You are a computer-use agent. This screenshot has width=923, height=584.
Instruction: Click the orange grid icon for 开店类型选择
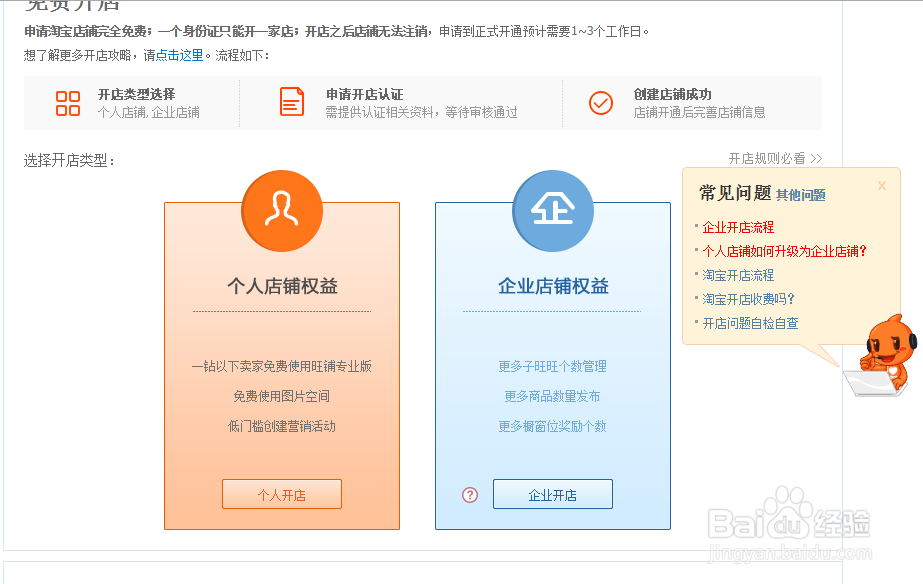(68, 103)
